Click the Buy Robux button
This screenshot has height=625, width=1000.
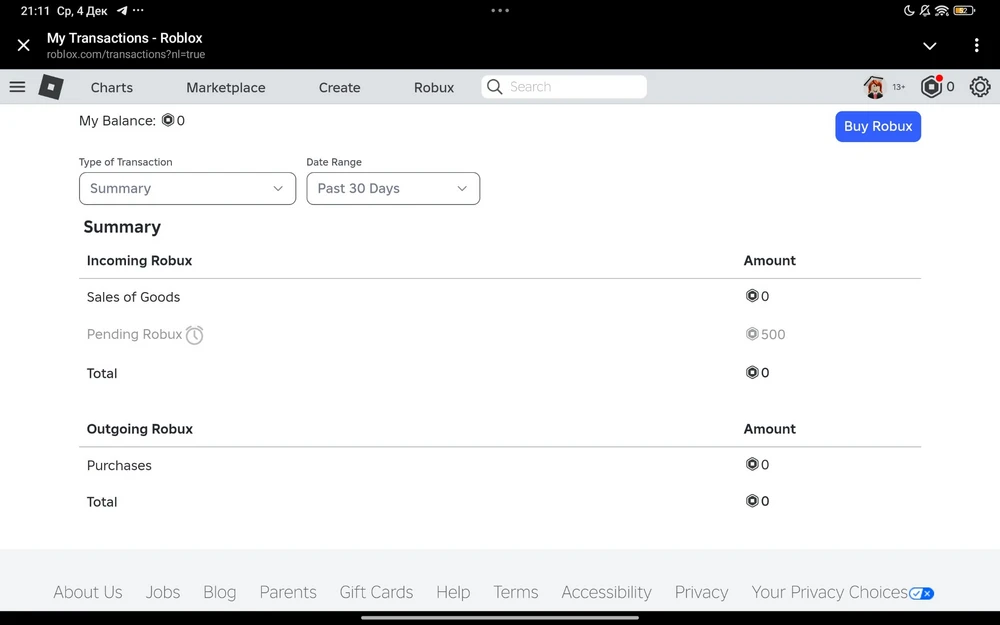pos(878,126)
